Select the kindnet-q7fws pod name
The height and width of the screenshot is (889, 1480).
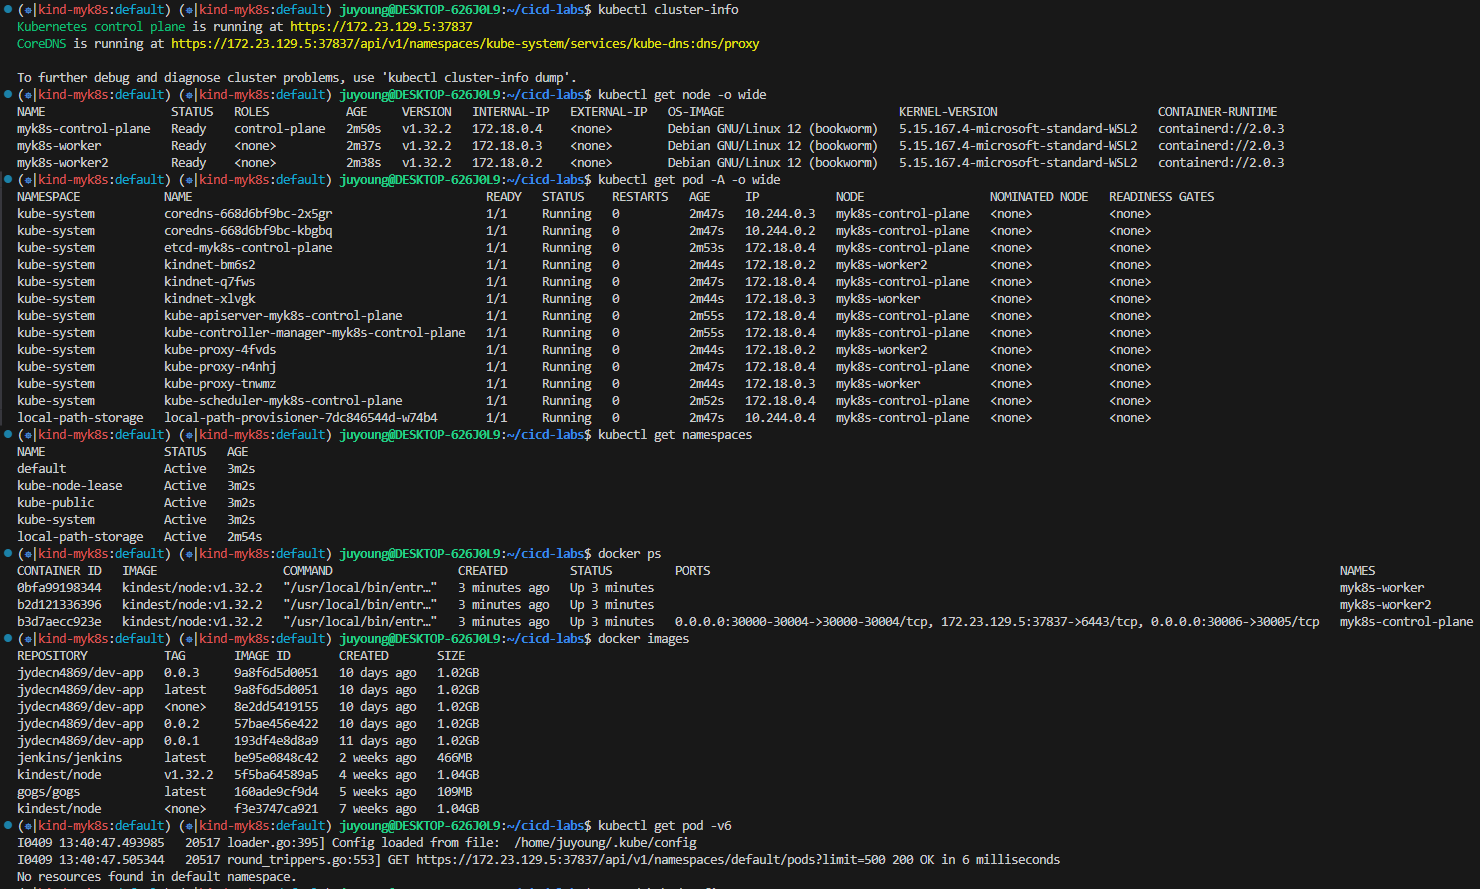pyautogui.click(x=210, y=282)
